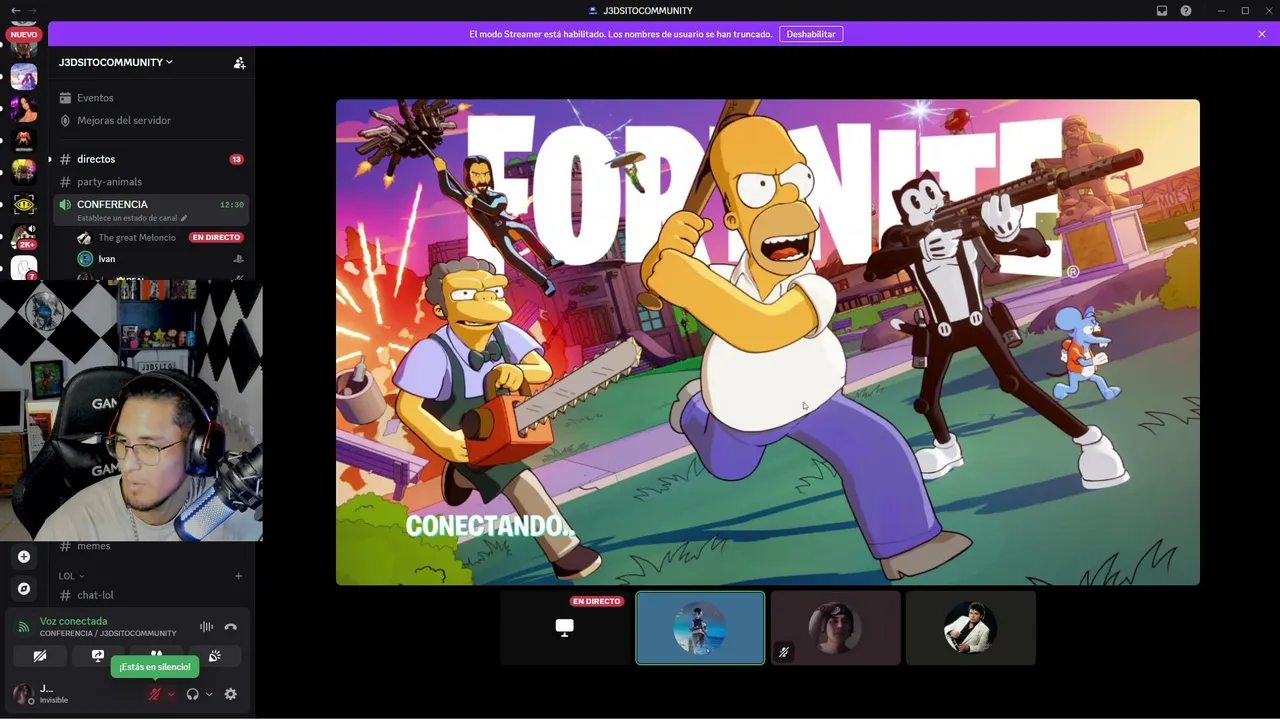This screenshot has height=720, width=1280.
Task: Select the EN DIRECTO screen share tile
Action: click(x=565, y=628)
